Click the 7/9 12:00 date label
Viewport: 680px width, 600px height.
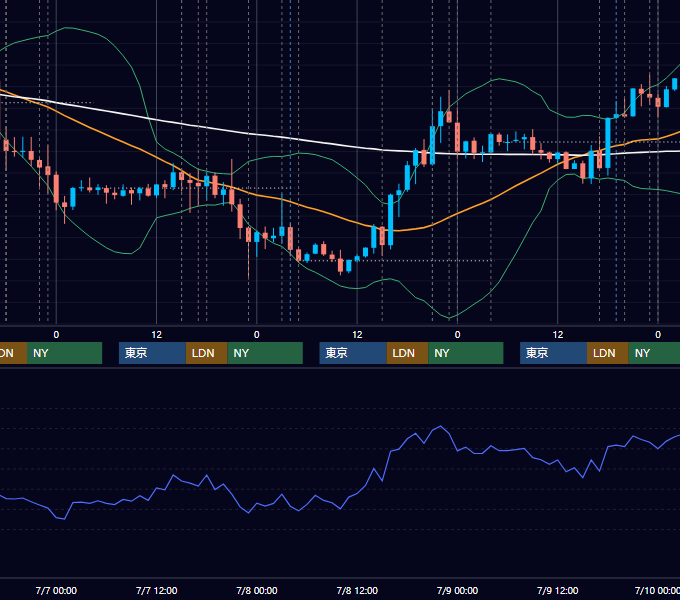[558, 590]
